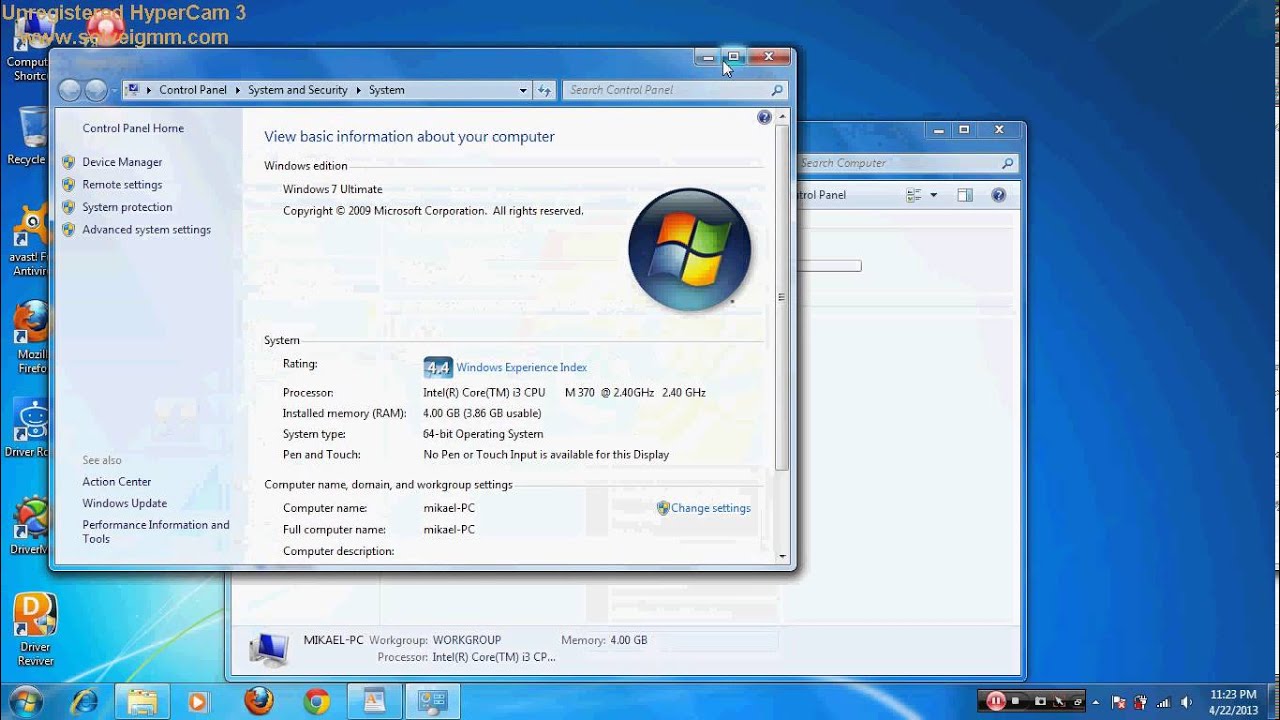Pause HyperCam recording in tray
Viewport: 1280px width, 720px height.
(x=995, y=701)
